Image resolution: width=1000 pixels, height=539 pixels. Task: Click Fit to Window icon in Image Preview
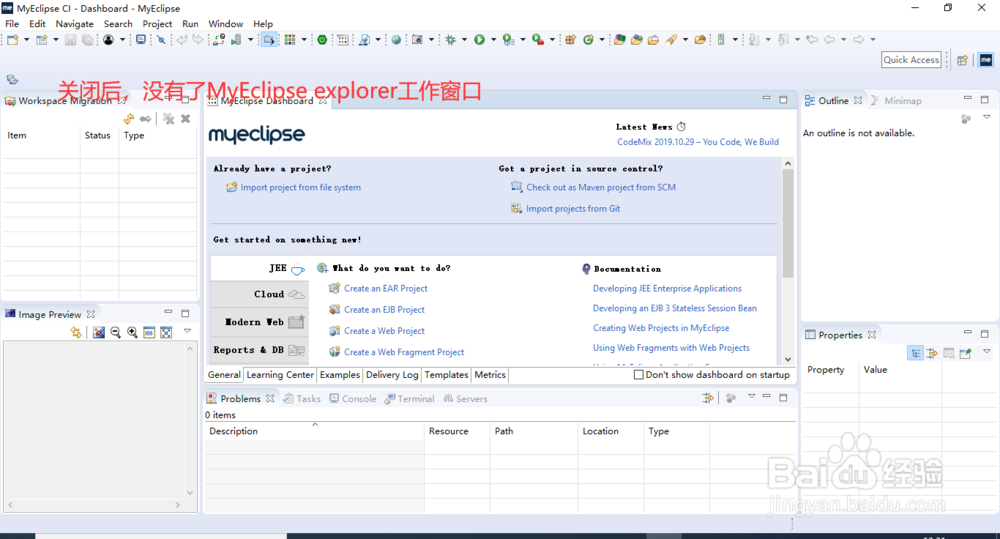pos(166,332)
